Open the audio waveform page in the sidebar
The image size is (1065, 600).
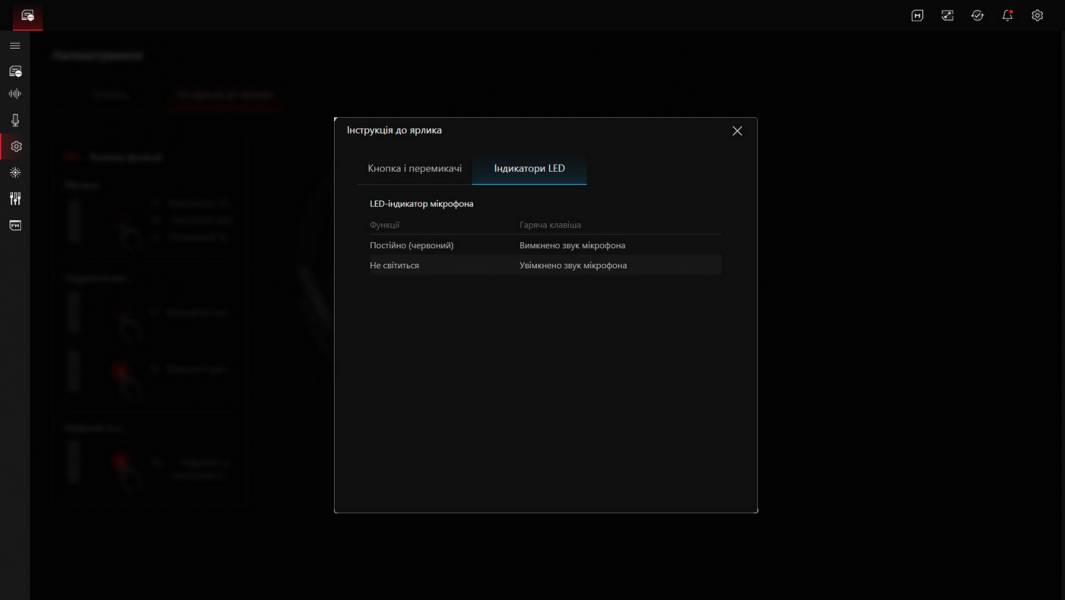click(15, 94)
